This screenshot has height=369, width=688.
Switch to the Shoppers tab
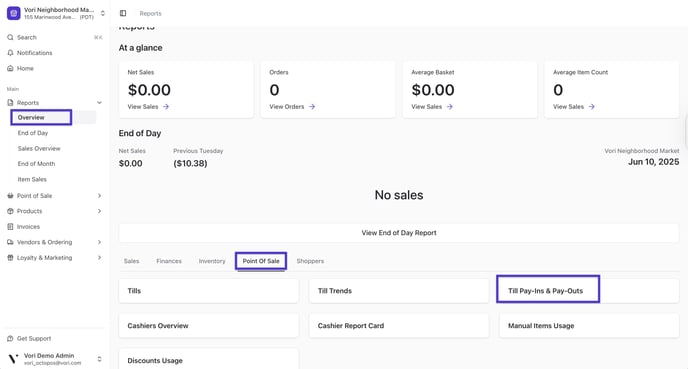[310, 261]
